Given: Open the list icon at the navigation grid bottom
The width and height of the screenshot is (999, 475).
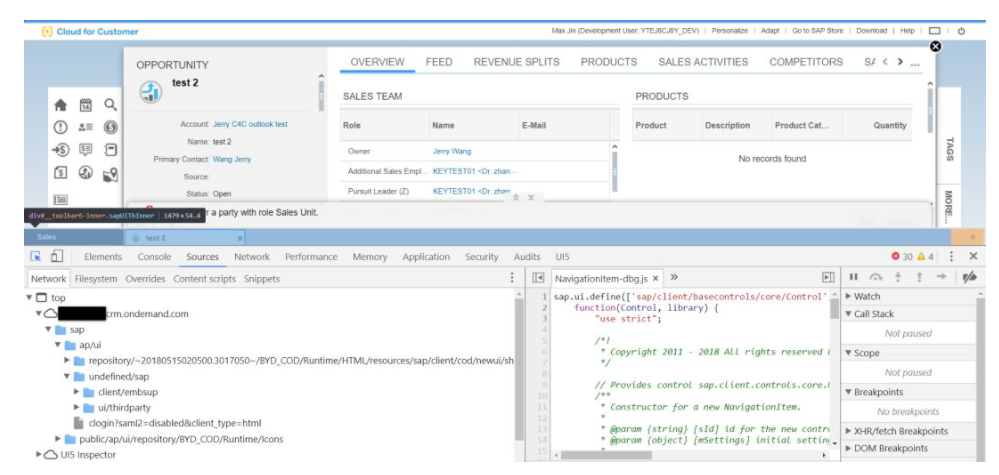Looking at the screenshot, I should [61, 200].
